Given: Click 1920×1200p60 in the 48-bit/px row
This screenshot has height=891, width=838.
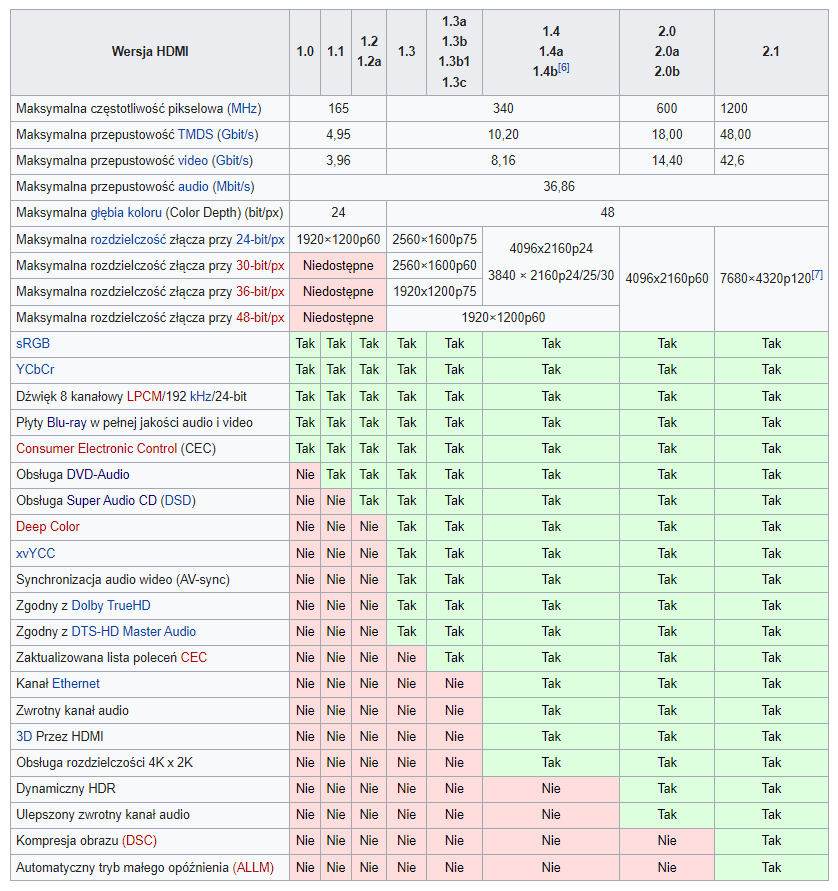Looking at the screenshot, I should [x=503, y=318].
